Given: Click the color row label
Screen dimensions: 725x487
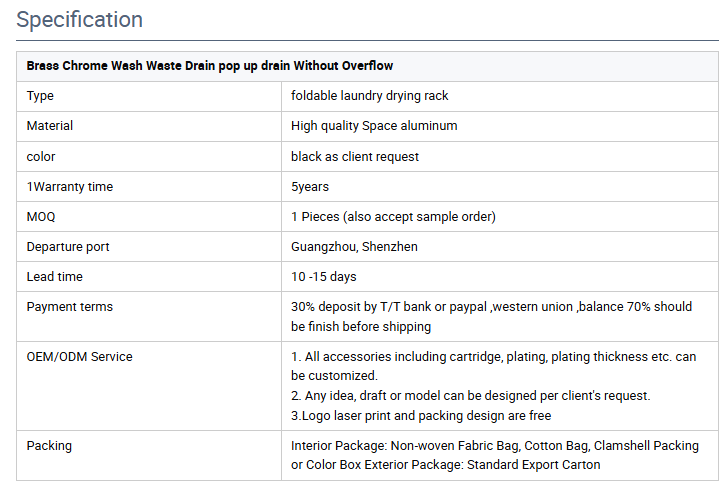Looking at the screenshot, I should tap(41, 157).
